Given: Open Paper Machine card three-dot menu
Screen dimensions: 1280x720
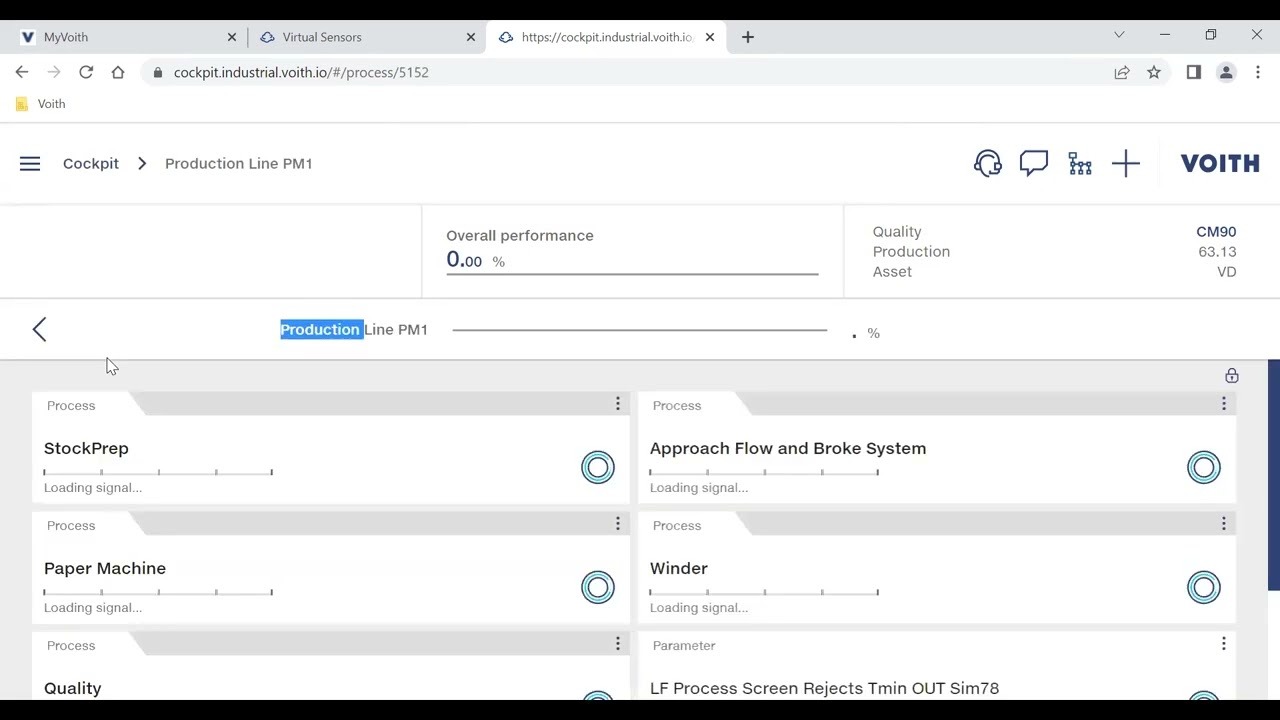Looking at the screenshot, I should coord(617,523).
